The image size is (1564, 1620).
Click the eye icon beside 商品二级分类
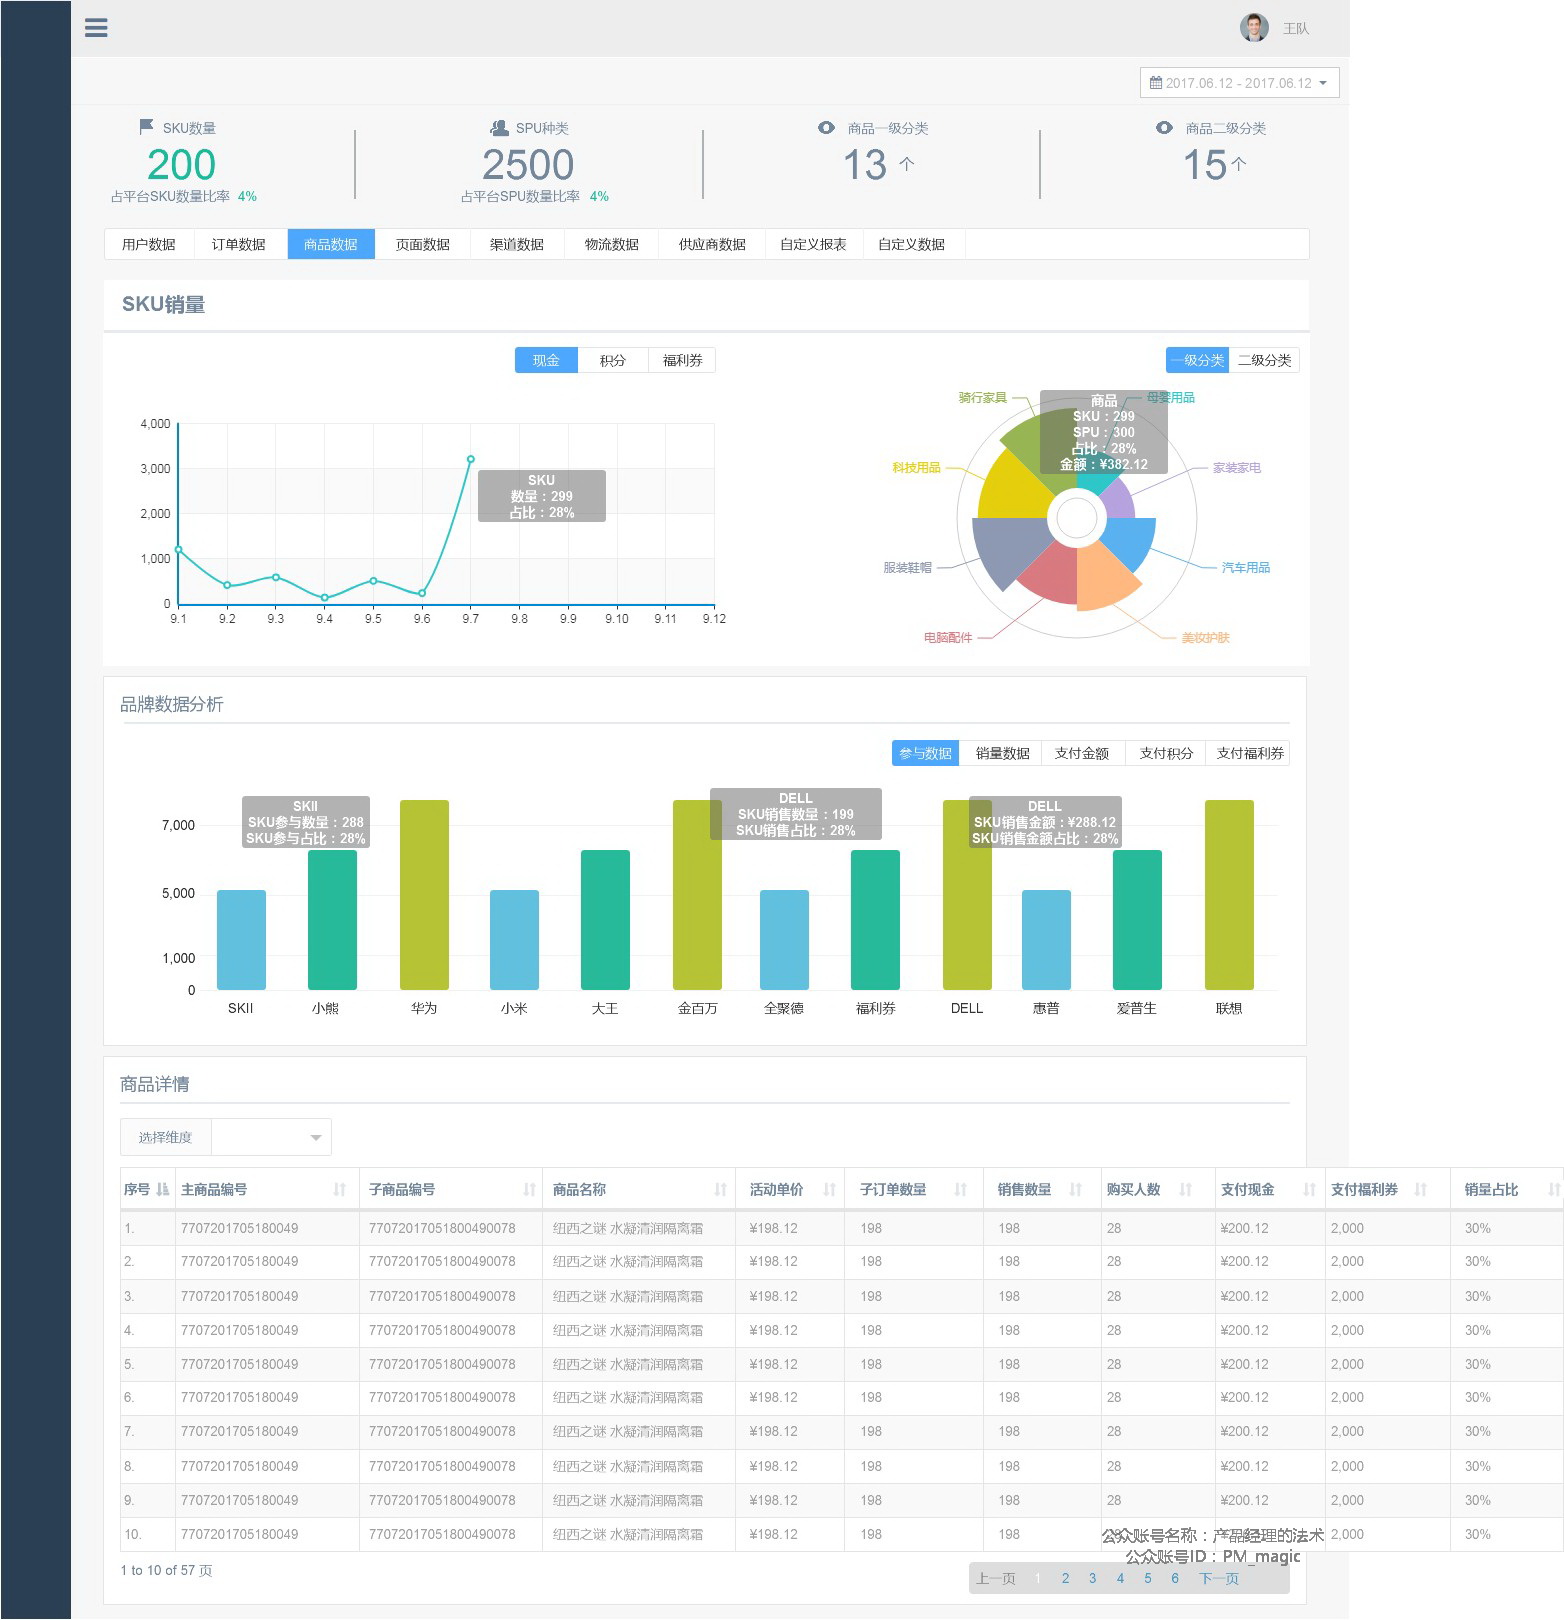pyautogui.click(x=1164, y=128)
